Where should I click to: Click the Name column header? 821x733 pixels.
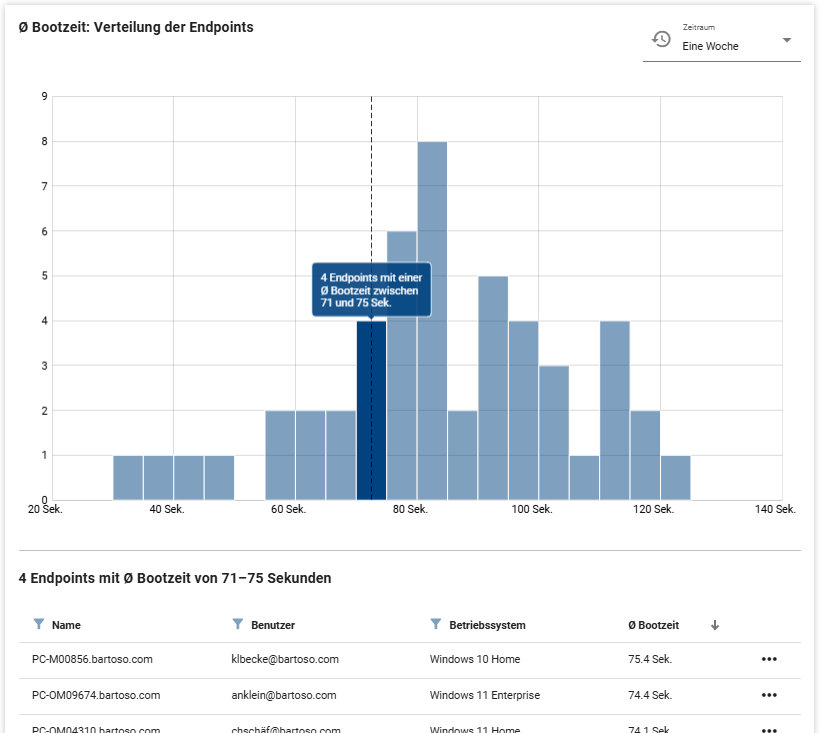click(x=66, y=625)
